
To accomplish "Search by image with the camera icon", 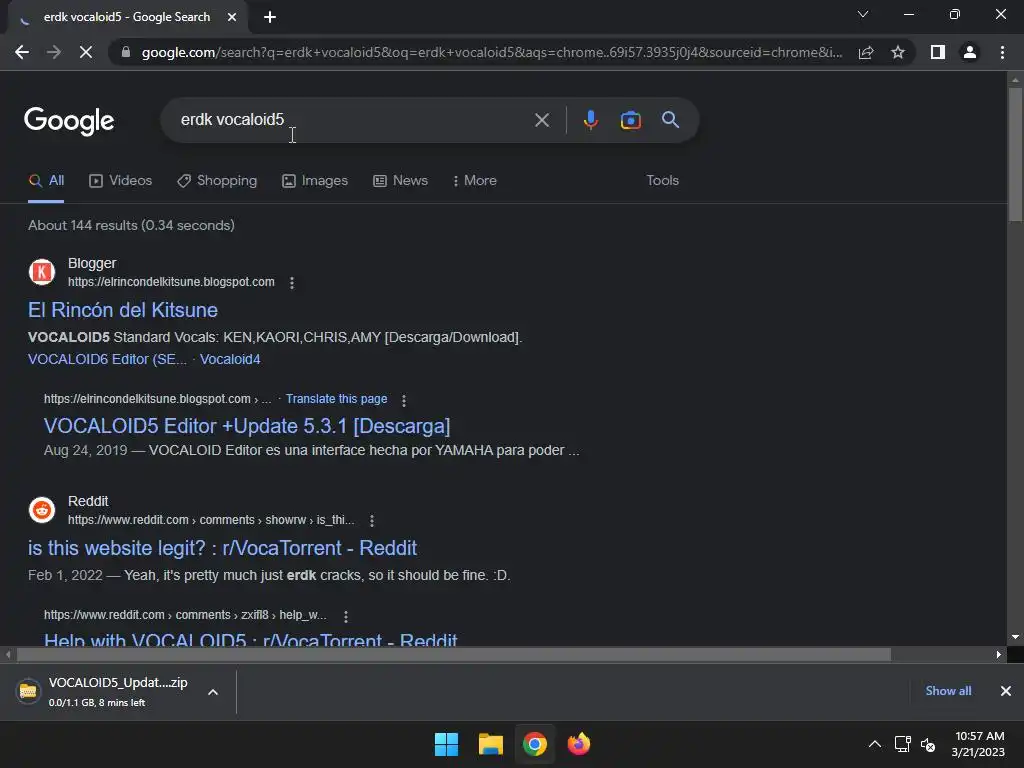I will [630, 120].
